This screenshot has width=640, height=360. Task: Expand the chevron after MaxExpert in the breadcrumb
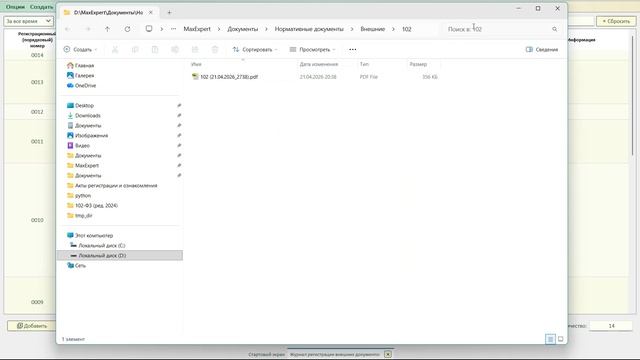coord(219,29)
